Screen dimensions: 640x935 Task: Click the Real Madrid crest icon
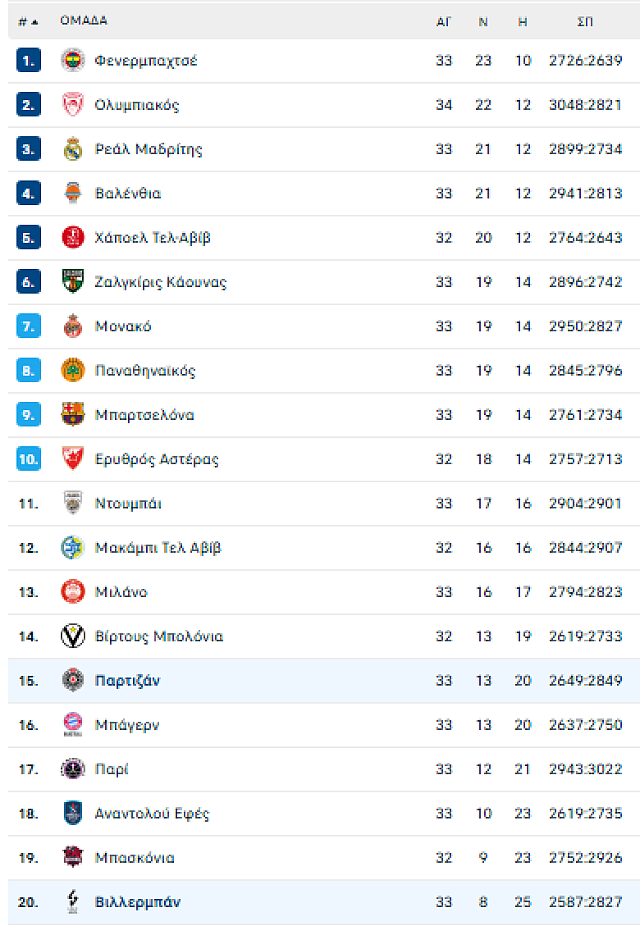pos(73,149)
